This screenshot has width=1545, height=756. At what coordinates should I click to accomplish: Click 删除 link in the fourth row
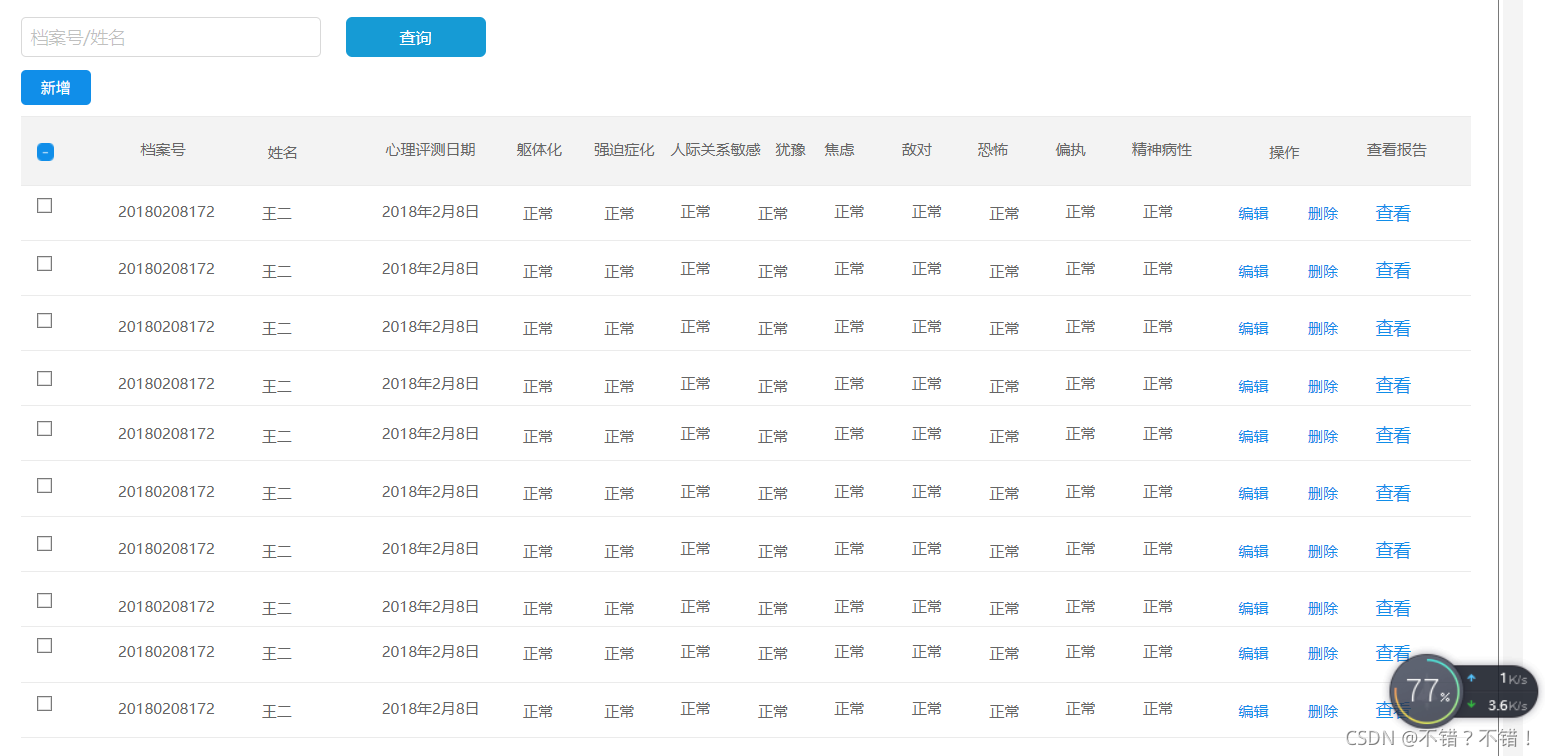pos(1323,386)
